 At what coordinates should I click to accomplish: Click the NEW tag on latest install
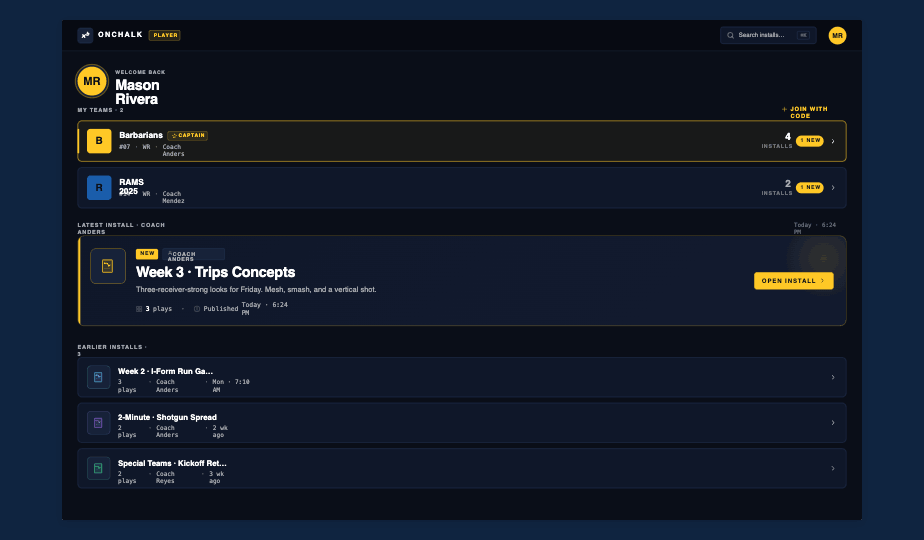point(147,253)
